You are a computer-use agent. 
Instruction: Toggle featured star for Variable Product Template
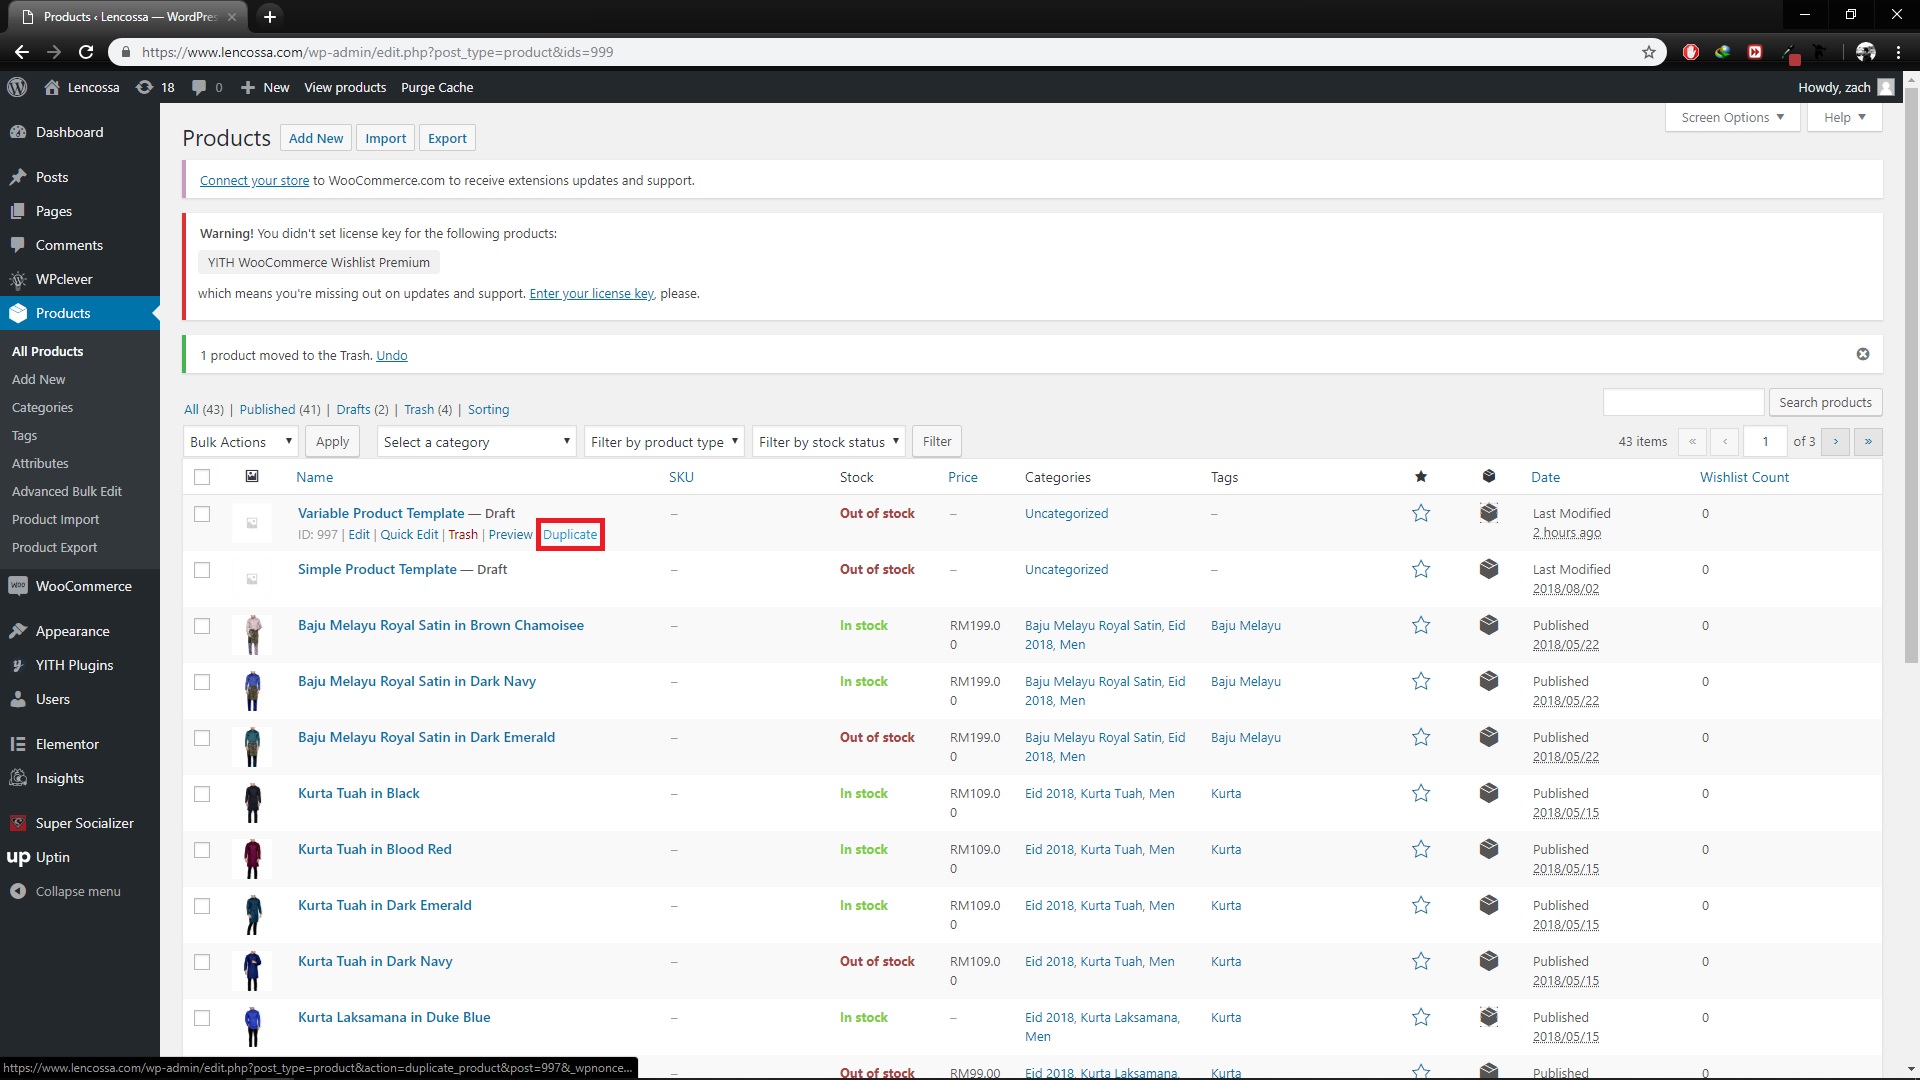click(x=1421, y=513)
